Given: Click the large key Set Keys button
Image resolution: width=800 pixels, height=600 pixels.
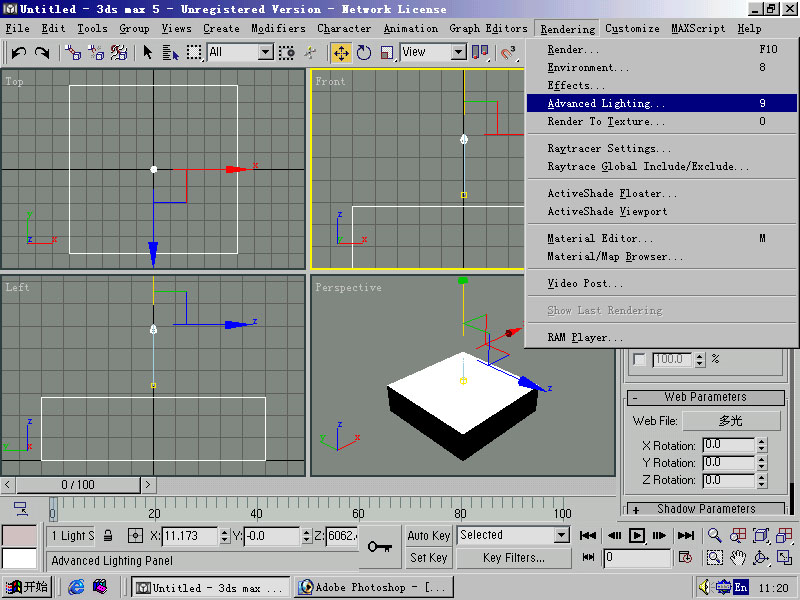Looking at the screenshot, I should (x=380, y=547).
